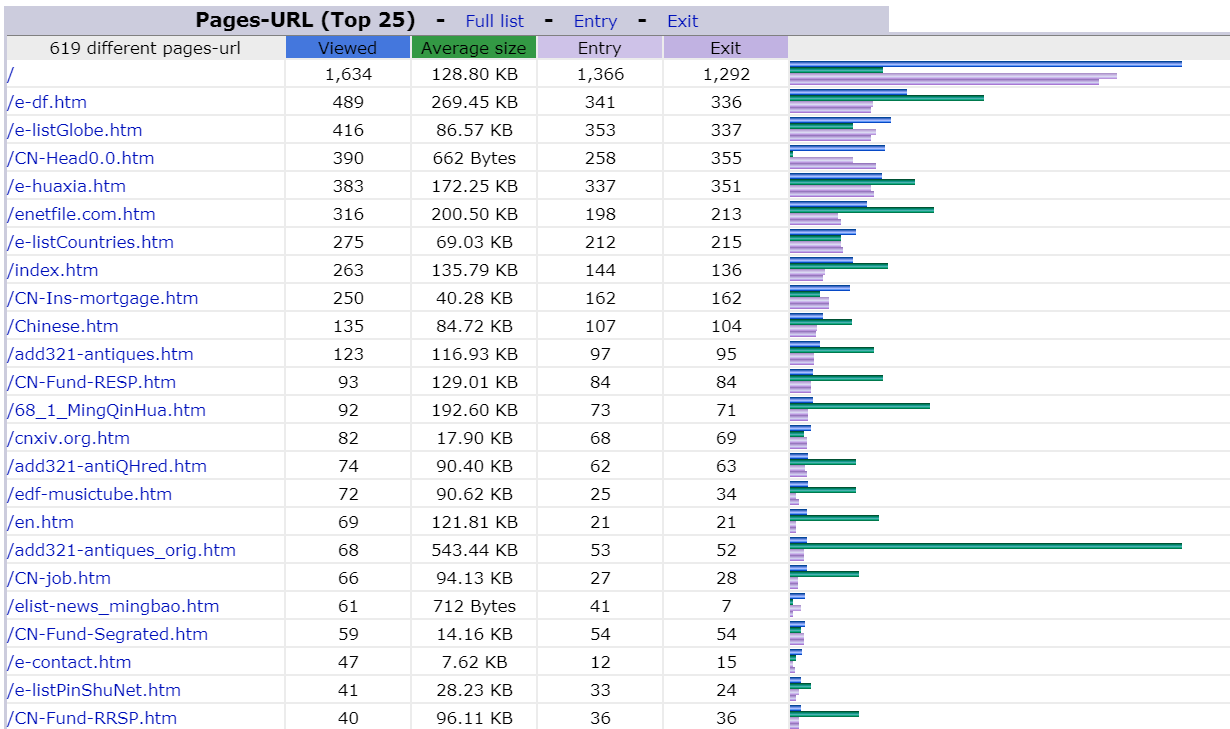
Task: Open the Exit link in the header
Action: [x=682, y=21]
